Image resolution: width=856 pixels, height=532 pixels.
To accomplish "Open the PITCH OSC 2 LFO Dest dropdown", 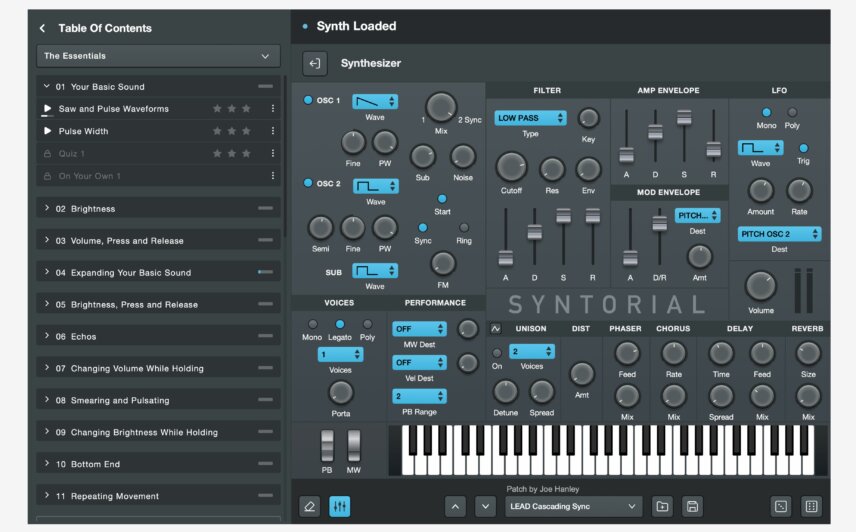I will 779,234.
